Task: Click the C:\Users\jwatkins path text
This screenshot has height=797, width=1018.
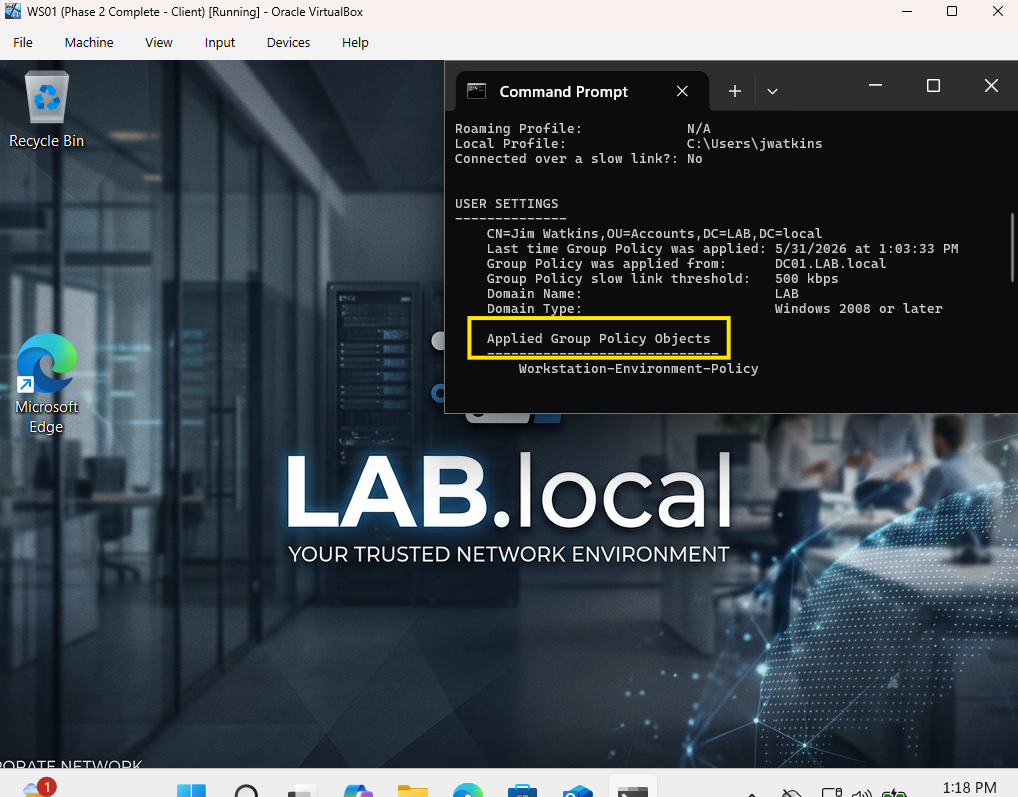Action: coord(754,143)
